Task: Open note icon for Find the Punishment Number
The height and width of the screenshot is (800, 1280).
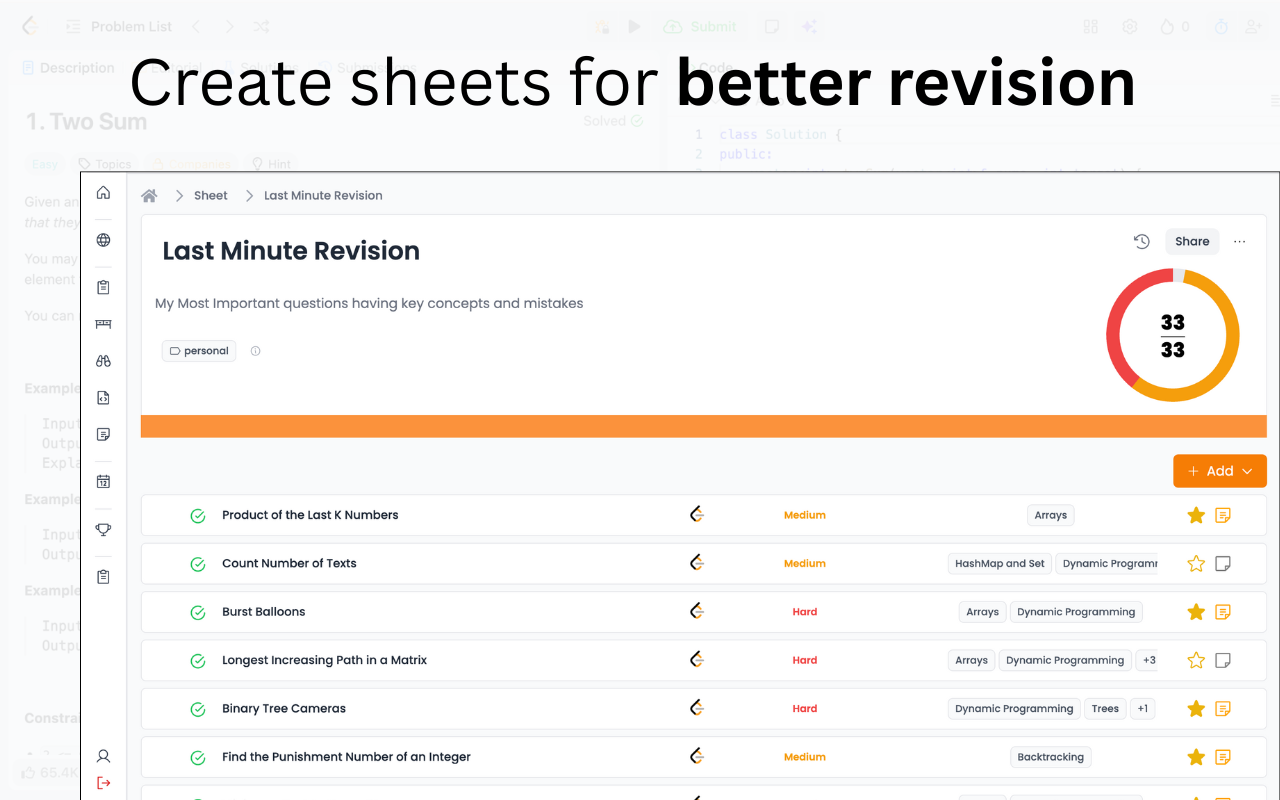Action: click(1222, 757)
